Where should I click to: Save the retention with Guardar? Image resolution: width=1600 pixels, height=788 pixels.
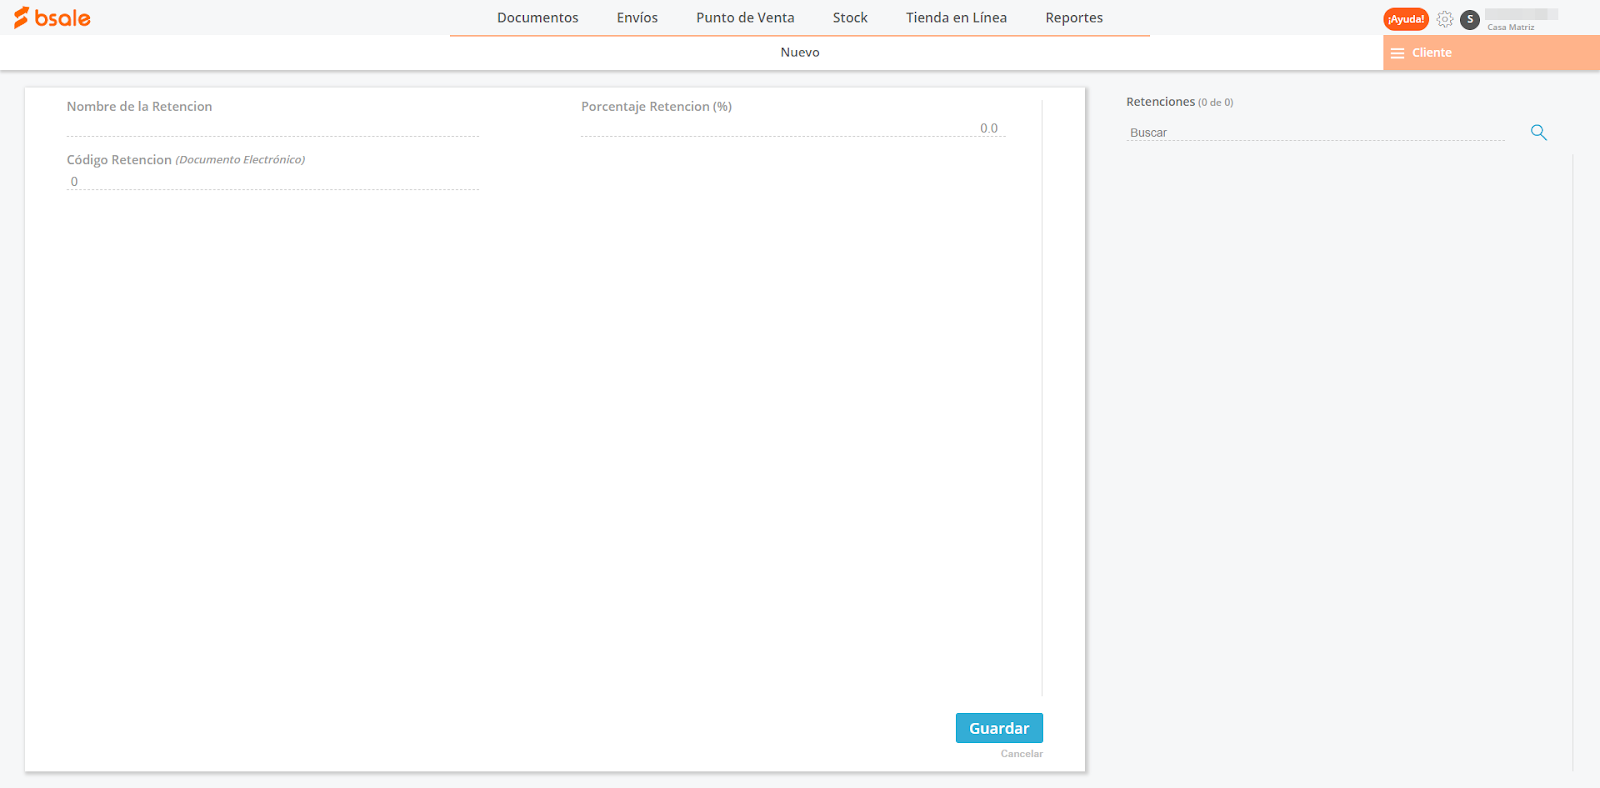(x=999, y=728)
